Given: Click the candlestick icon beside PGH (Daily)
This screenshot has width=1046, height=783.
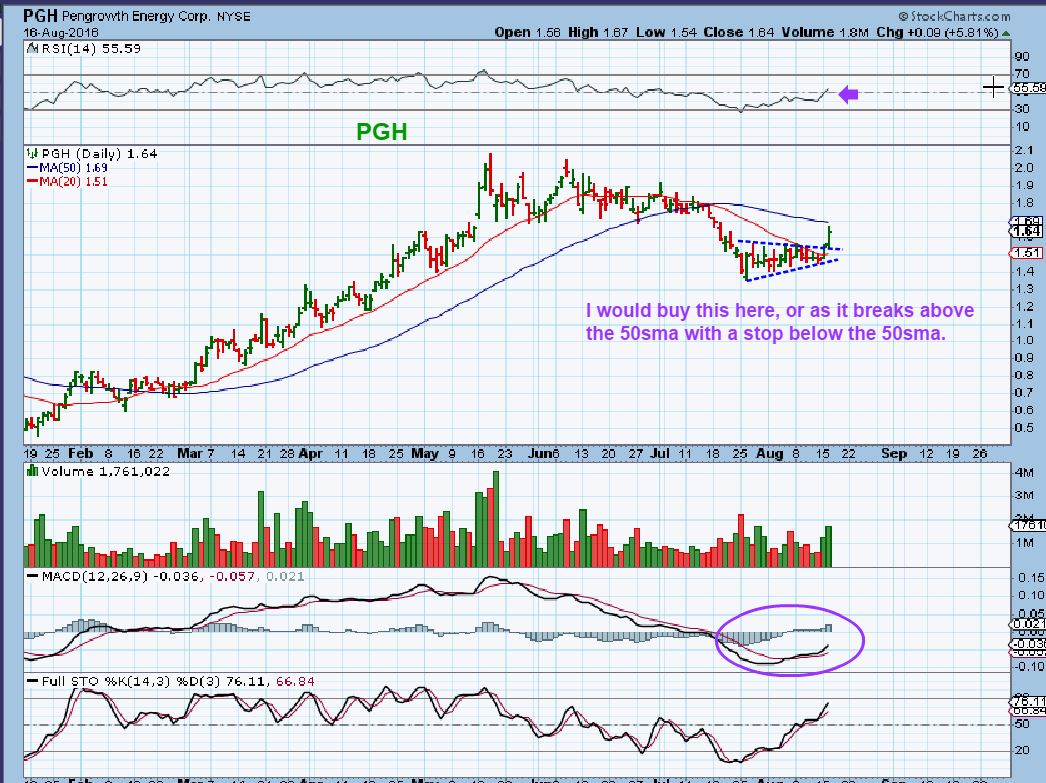Looking at the screenshot, I should [31, 153].
